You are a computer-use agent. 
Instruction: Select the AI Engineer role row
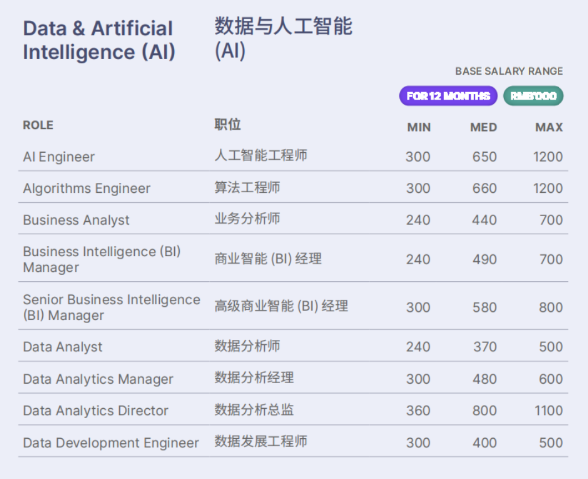pyautogui.click(x=293, y=156)
